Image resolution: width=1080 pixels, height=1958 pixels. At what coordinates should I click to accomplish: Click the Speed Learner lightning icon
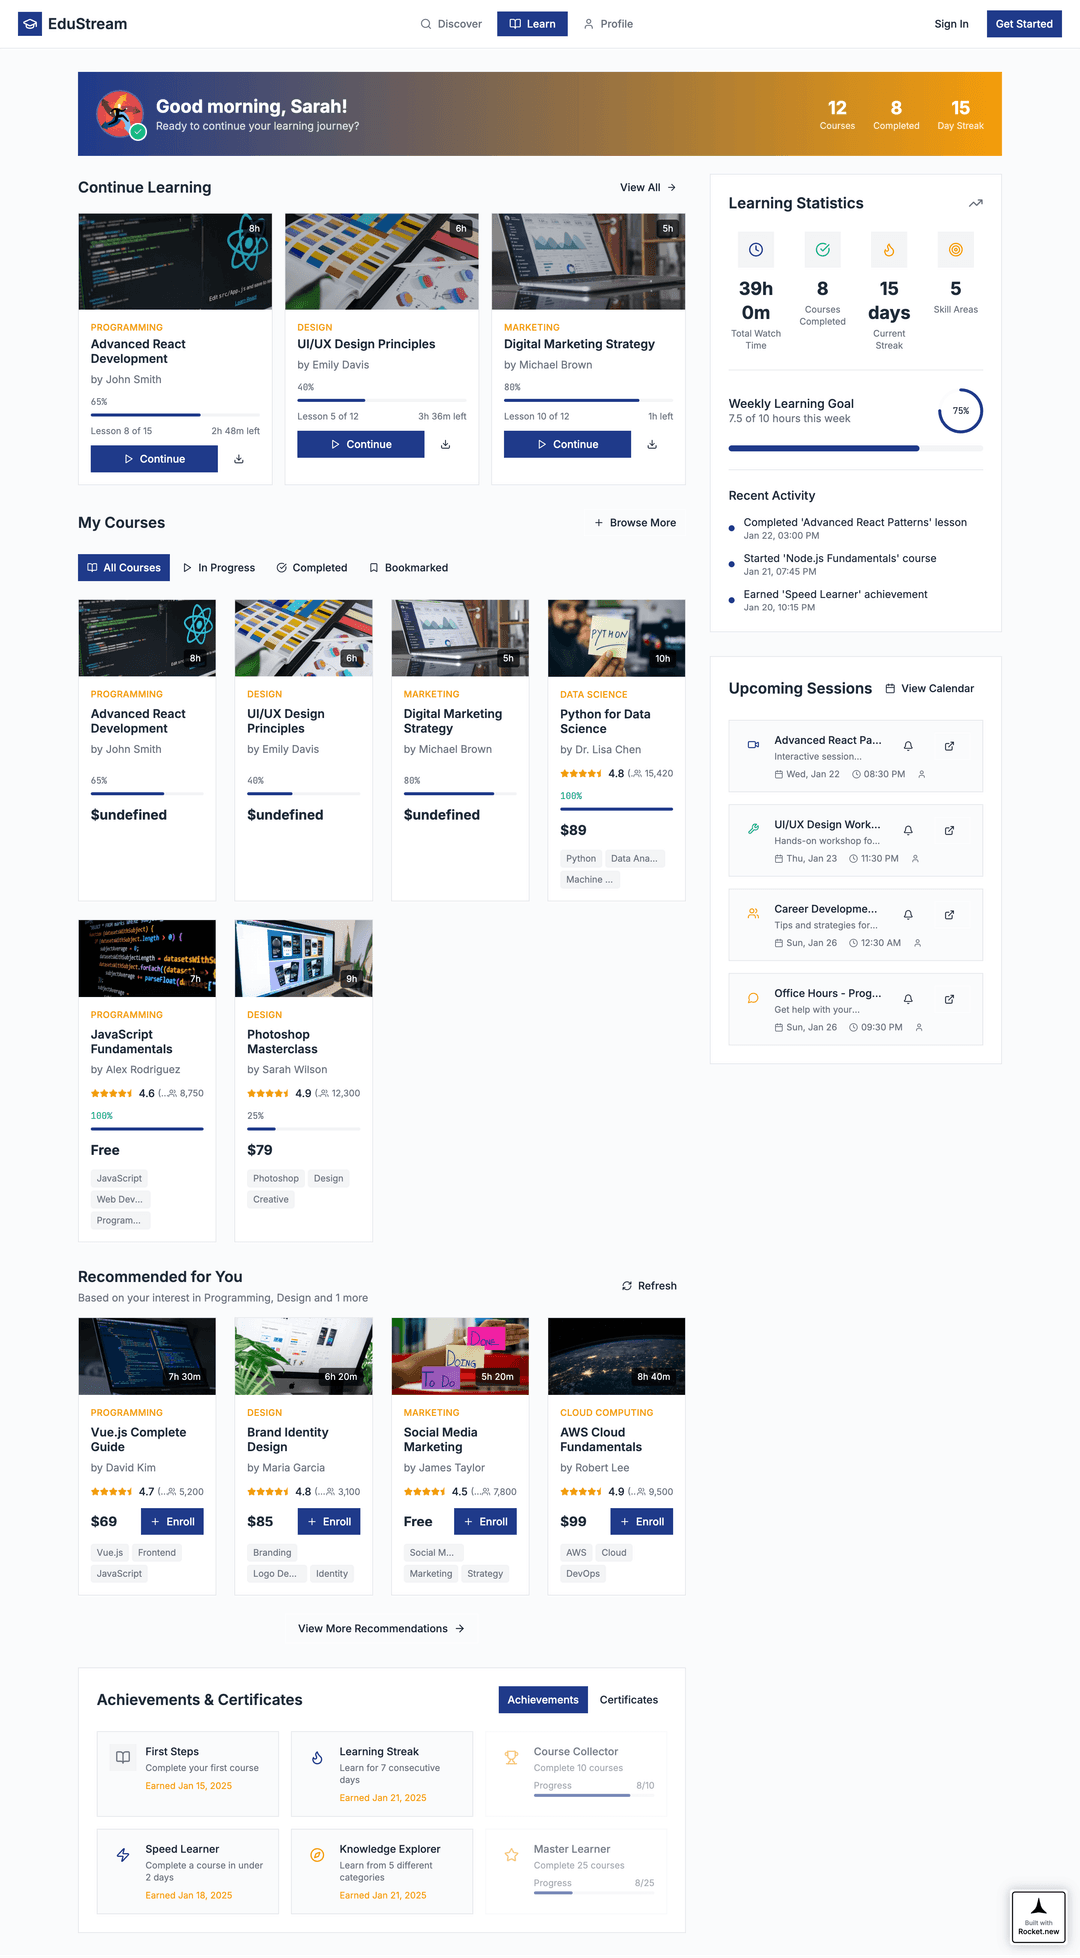pyautogui.click(x=123, y=1855)
